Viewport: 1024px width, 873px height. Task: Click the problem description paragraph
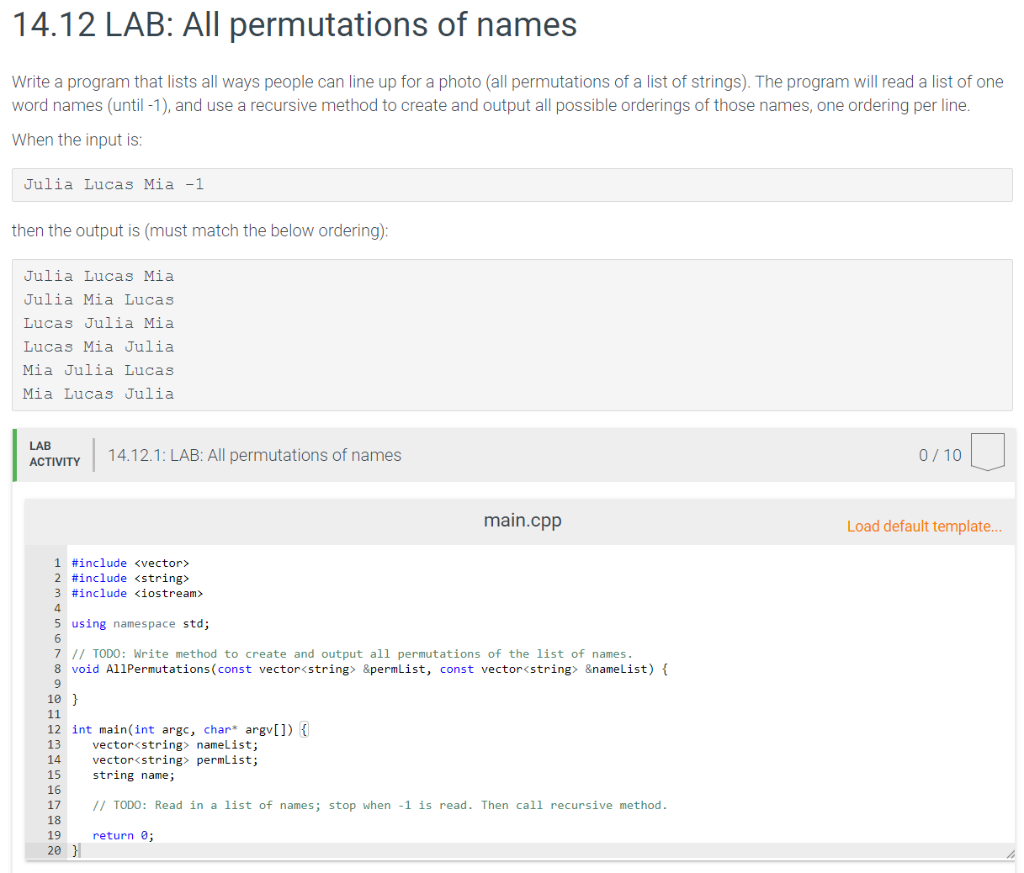pyautogui.click(x=507, y=93)
